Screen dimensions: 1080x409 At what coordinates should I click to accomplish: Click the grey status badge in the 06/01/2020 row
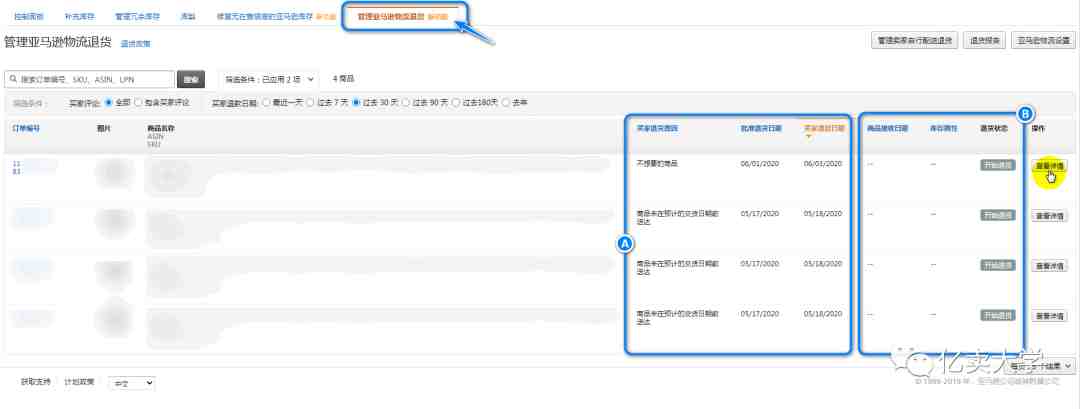pos(997,165)
